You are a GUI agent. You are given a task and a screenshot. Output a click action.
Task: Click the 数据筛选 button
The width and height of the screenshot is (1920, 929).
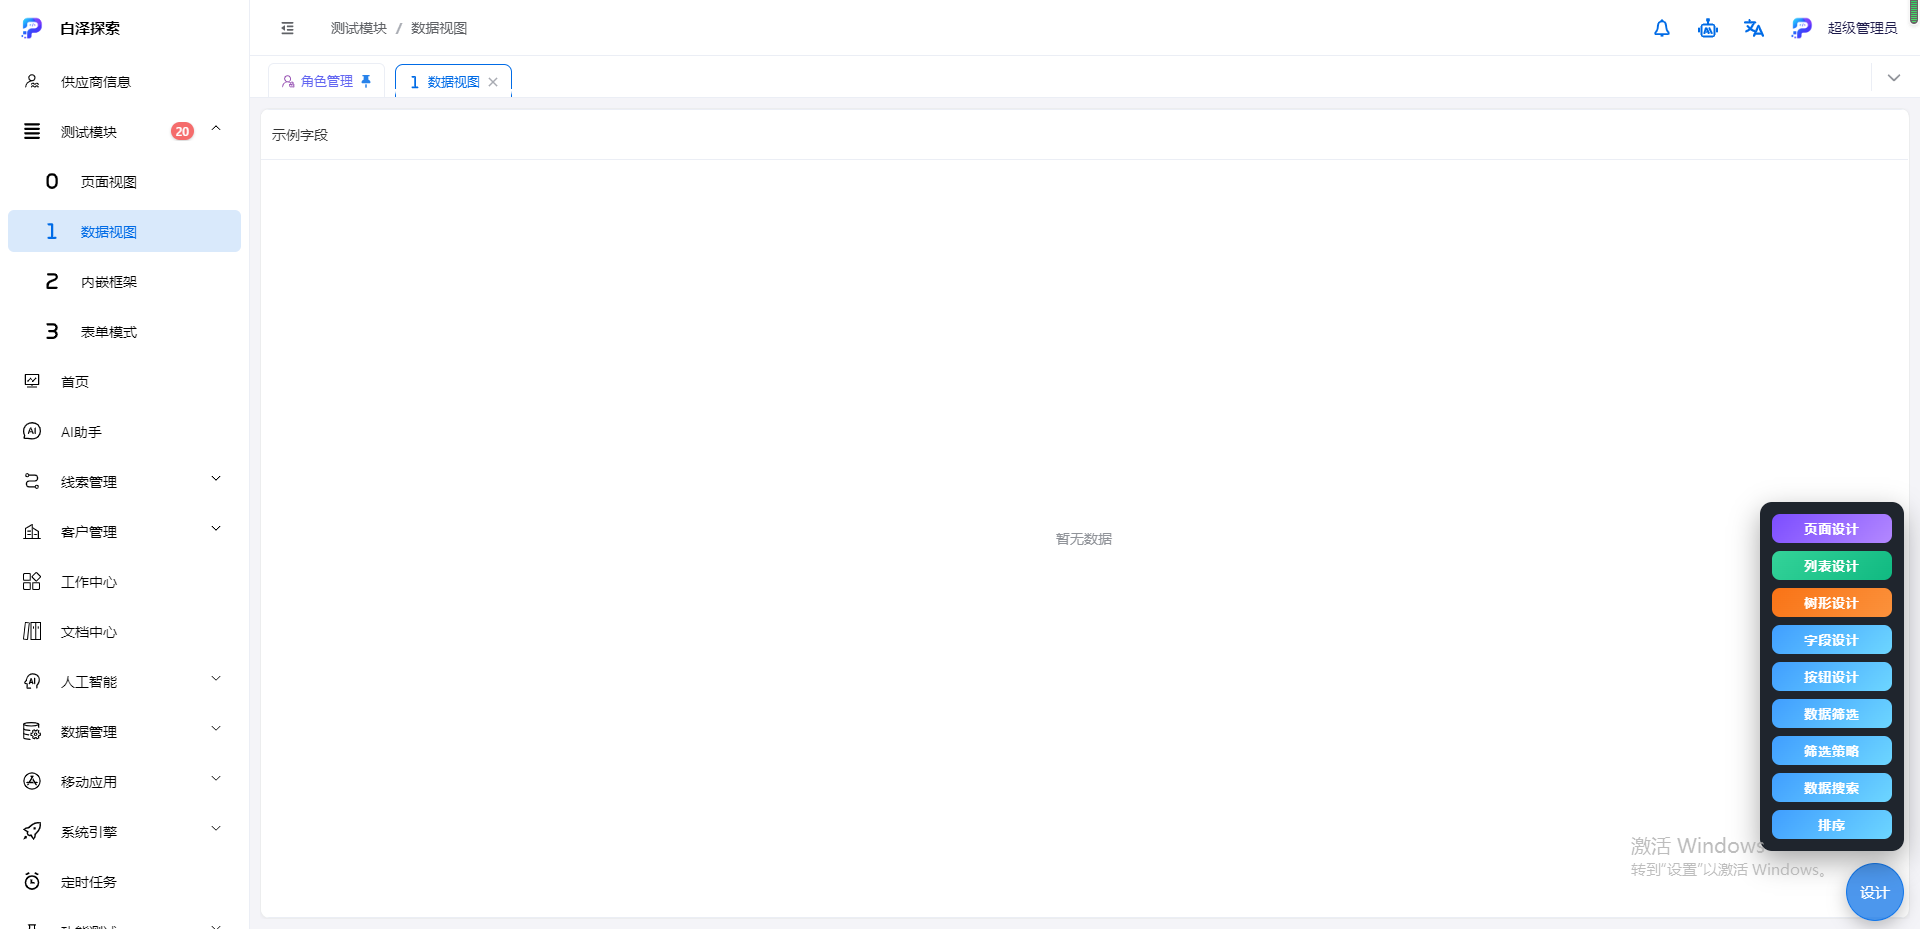click(1831, 714)
